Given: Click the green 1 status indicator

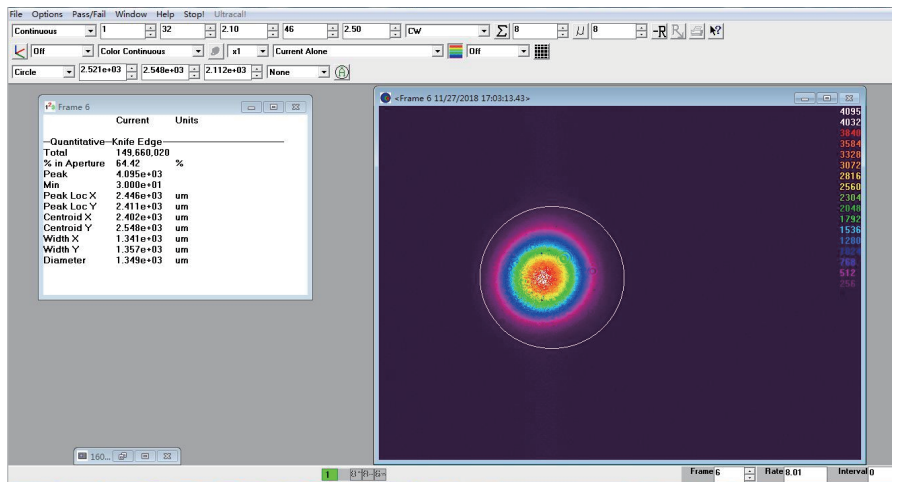Looking at the screenshot, I should [329, 474].
